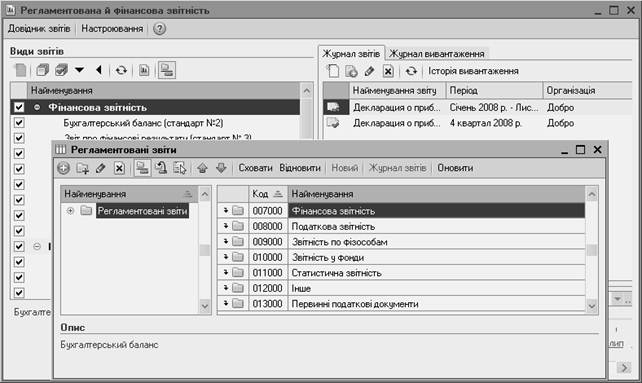Select Регламентовані звіти node in the tree
The height and width of the screenshot is (383, 642).
pyautogui.click(x=142, y=211)
